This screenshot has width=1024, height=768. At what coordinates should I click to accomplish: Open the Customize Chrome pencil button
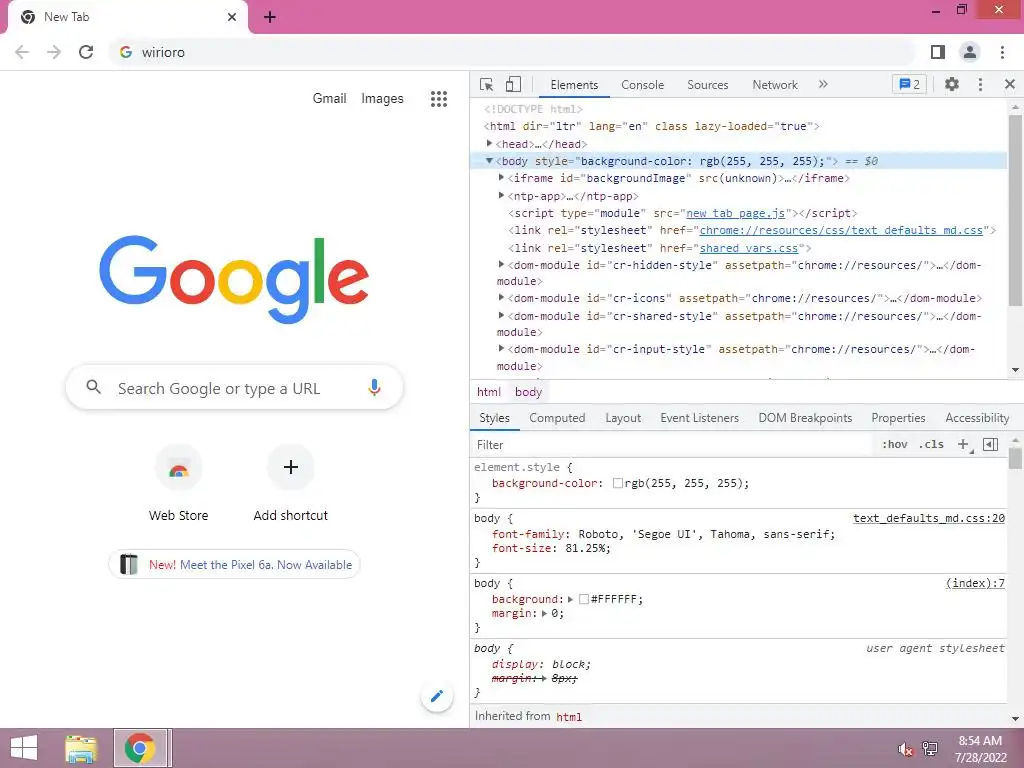pos(437,696)
